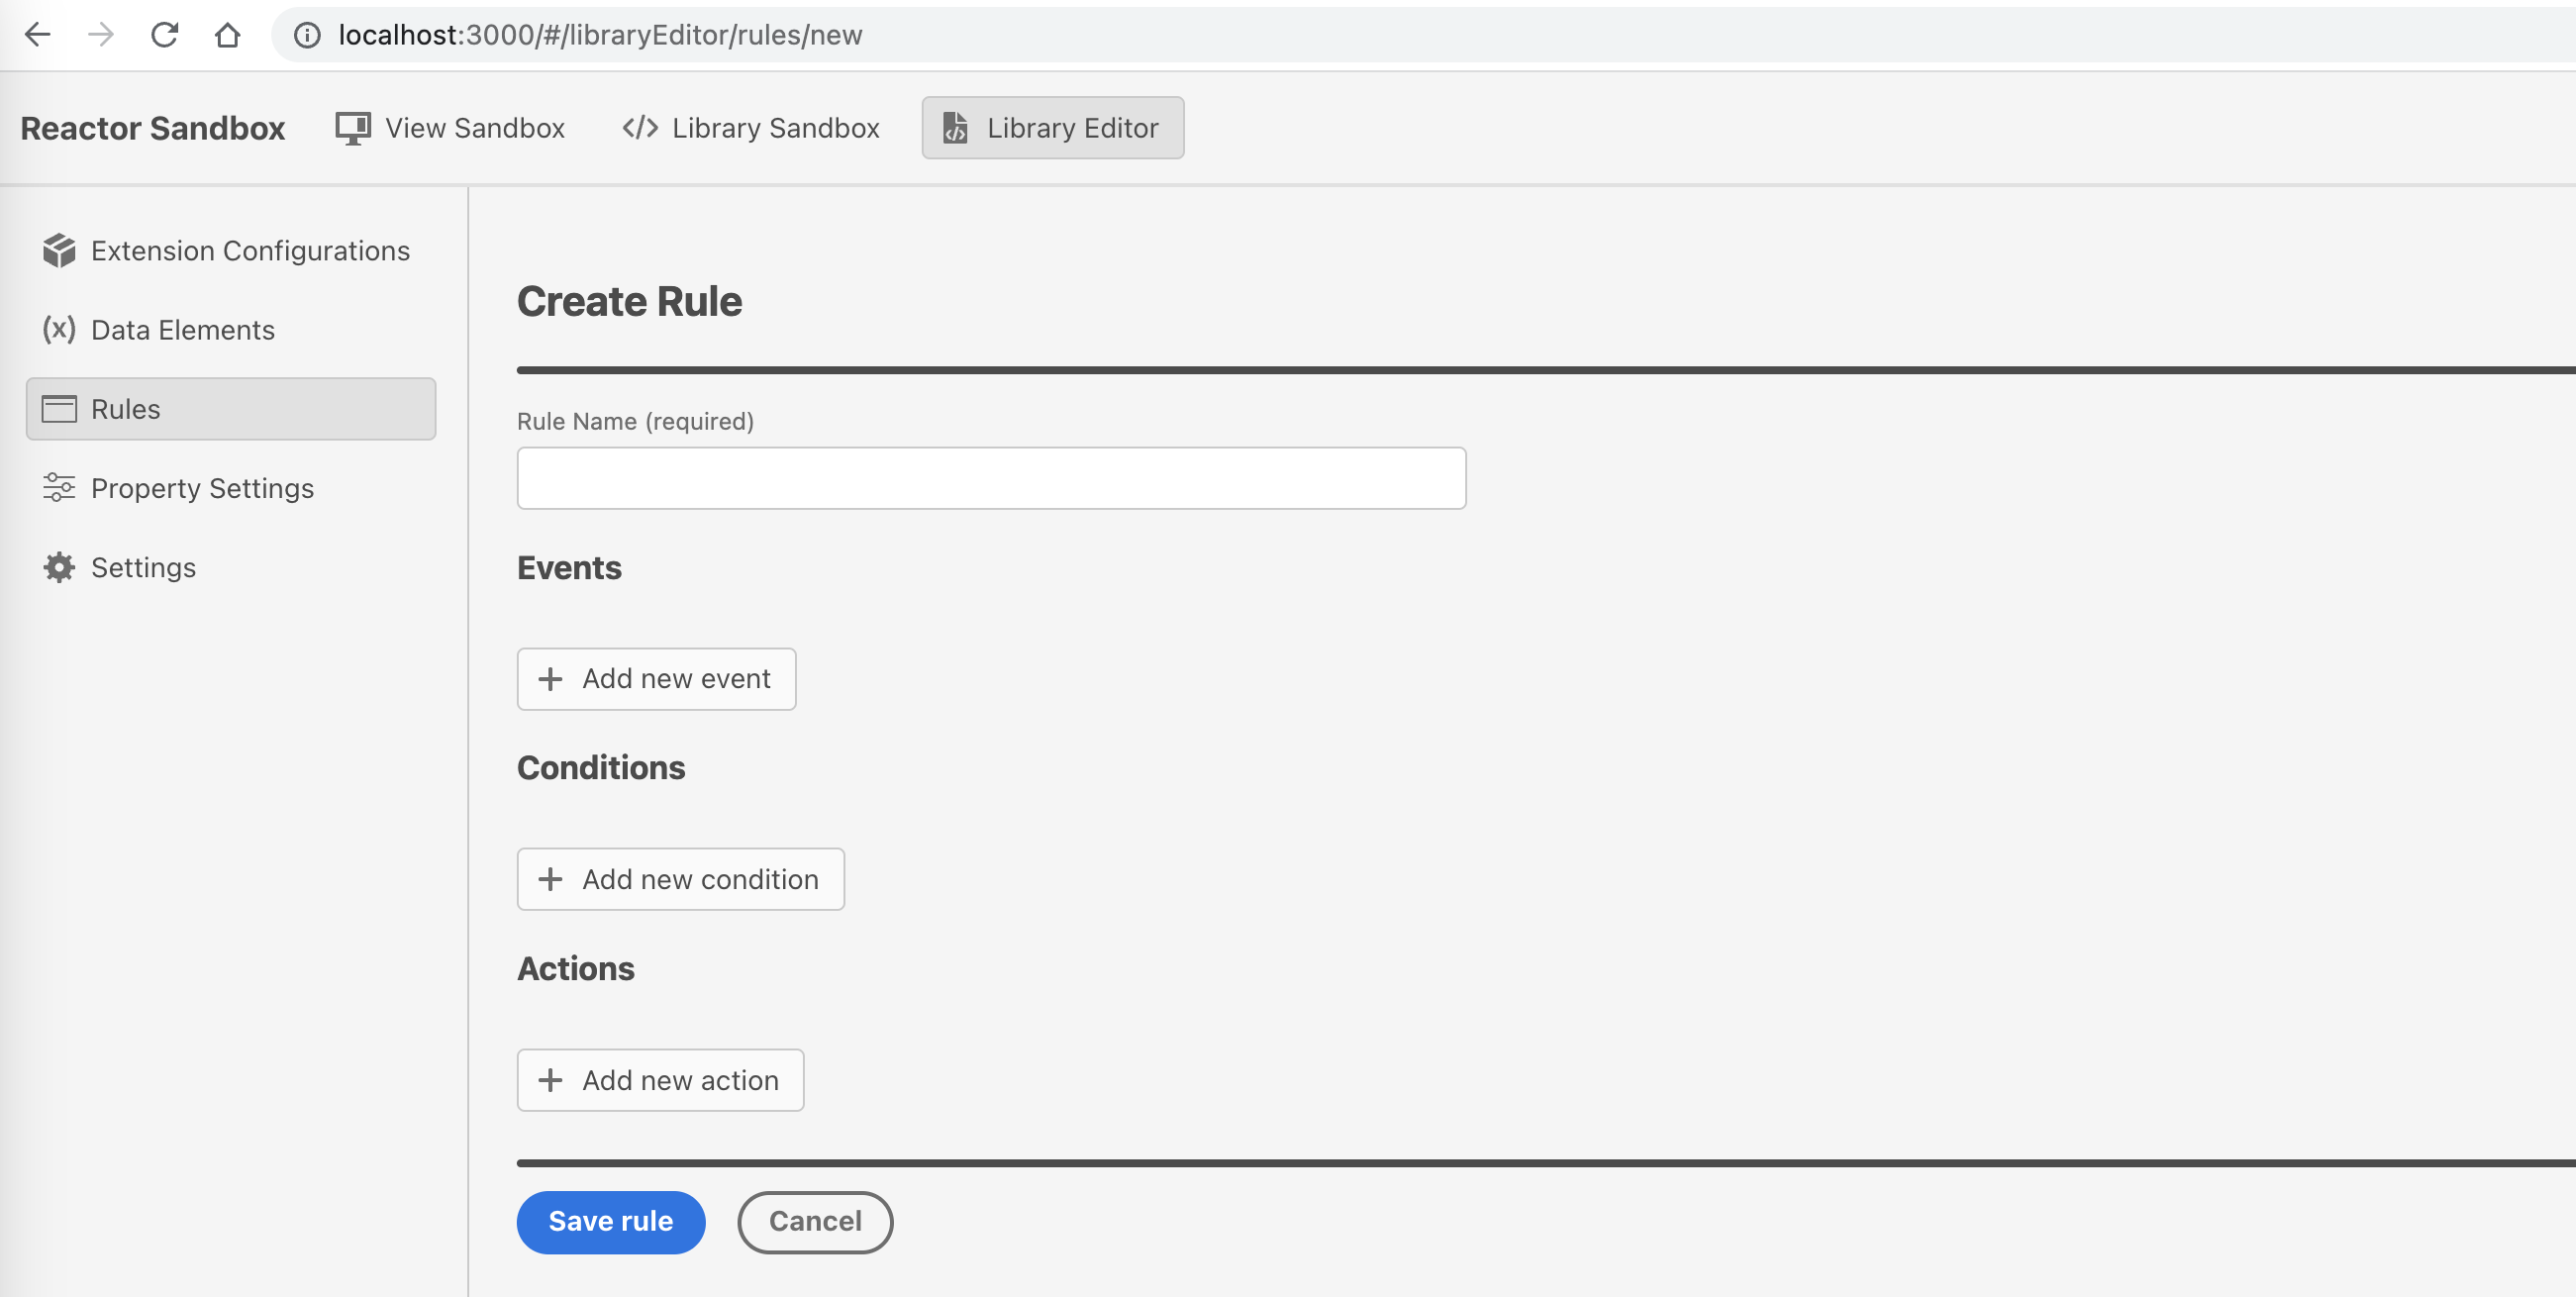This screenshot has width=2576, height=1297.
Task: Reload the page with the refresh icon
Action: coord(165,34)
